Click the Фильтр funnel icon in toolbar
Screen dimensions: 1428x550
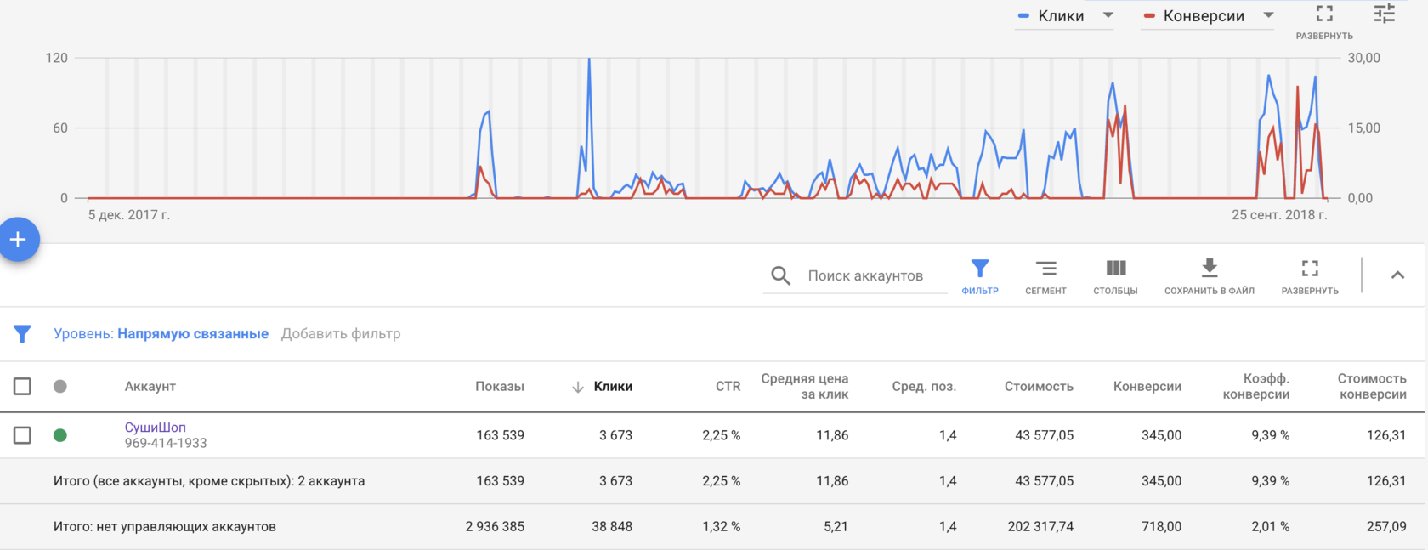click(x=980, y=268)
